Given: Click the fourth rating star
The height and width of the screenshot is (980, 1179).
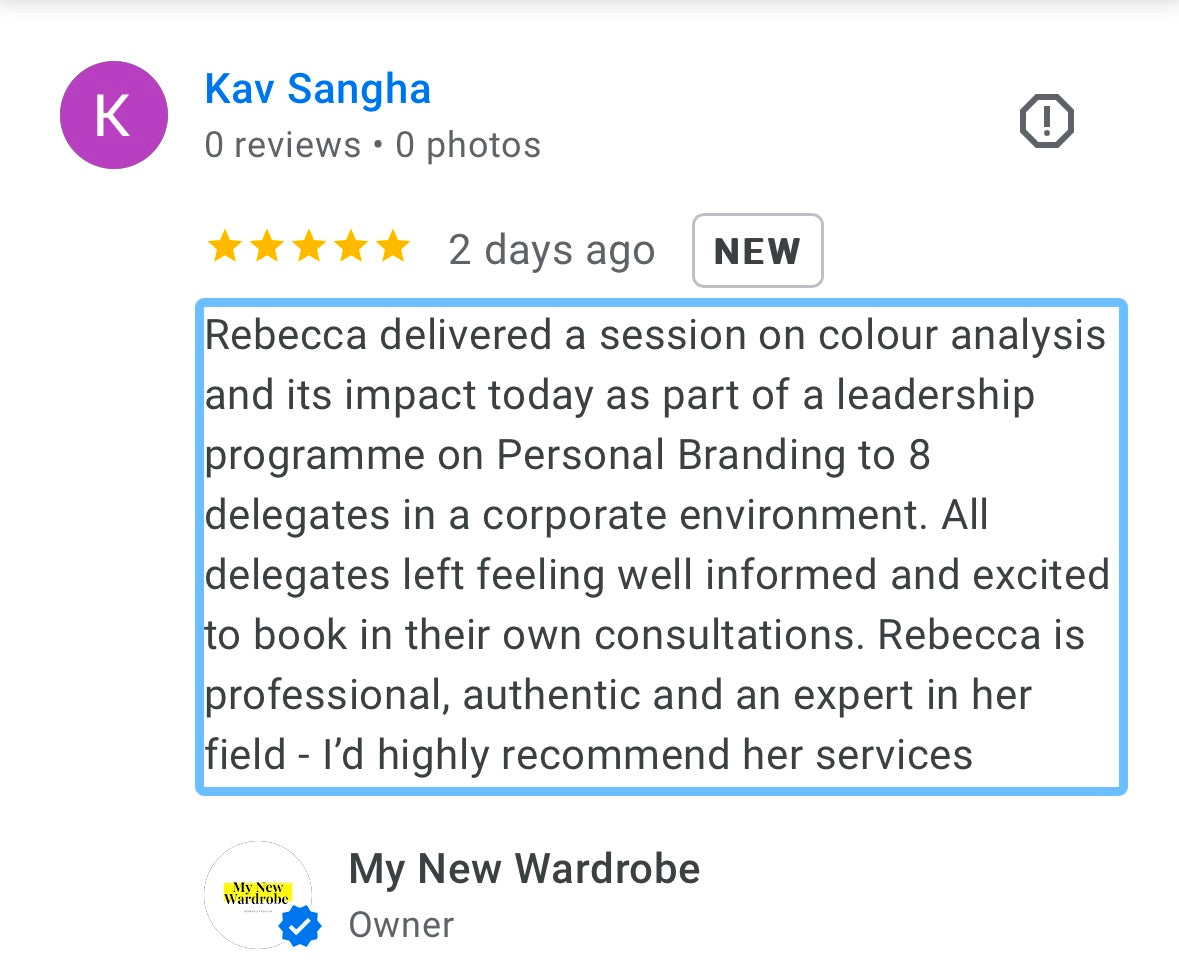Looking at the screenshot, I should click(350, 247).
